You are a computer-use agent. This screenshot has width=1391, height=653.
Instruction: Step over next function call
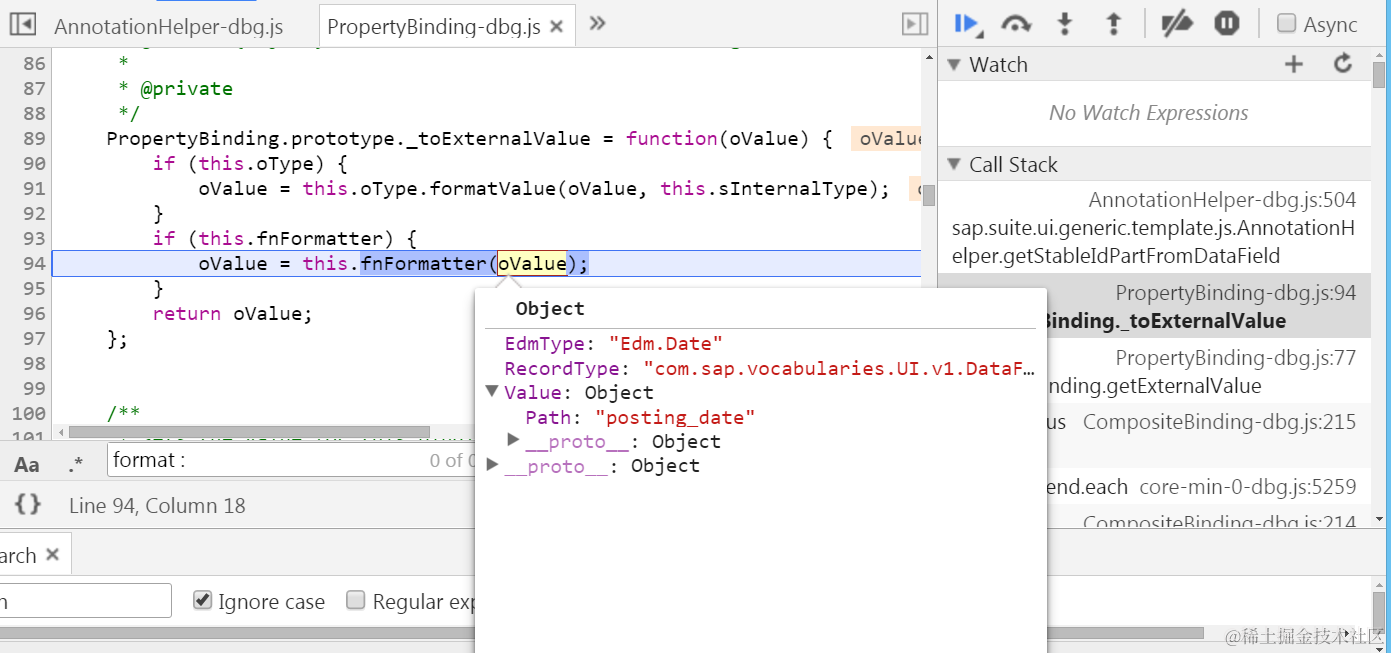click(x=1016, y=24)
